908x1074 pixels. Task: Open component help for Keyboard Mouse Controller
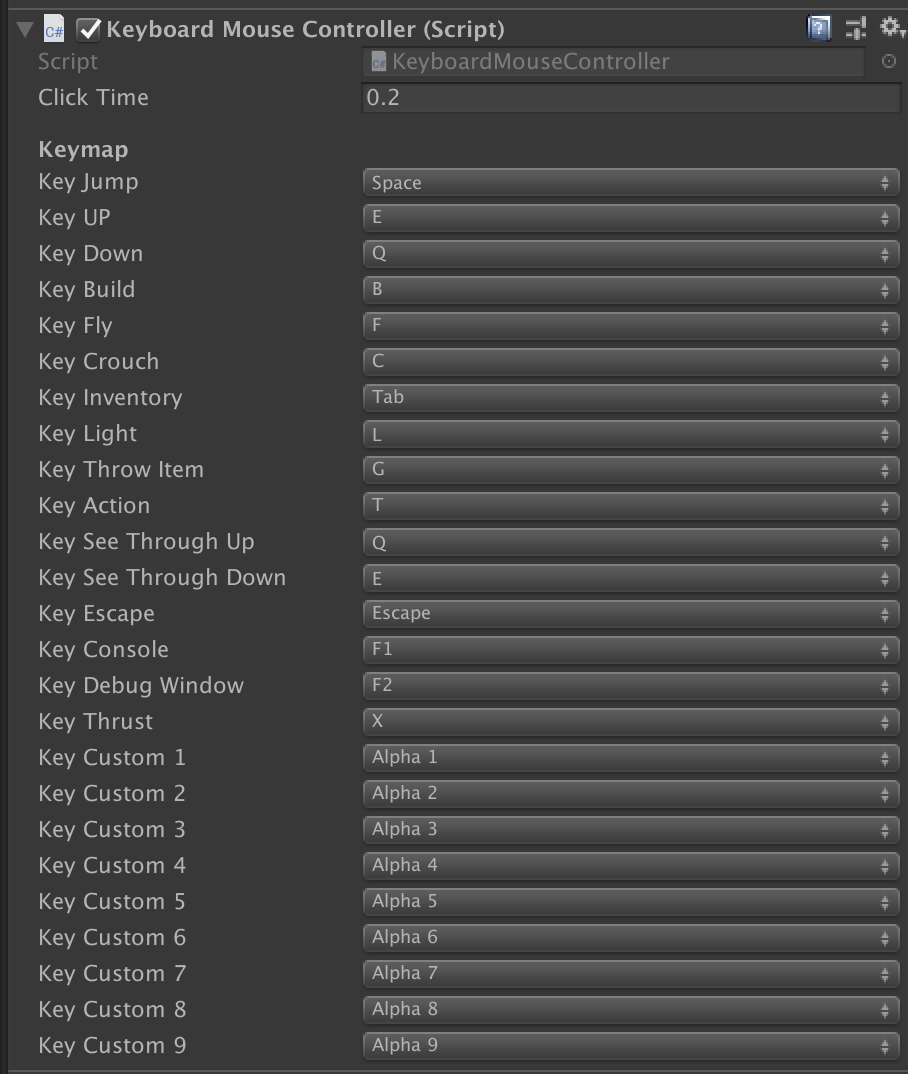coord(819,27)
